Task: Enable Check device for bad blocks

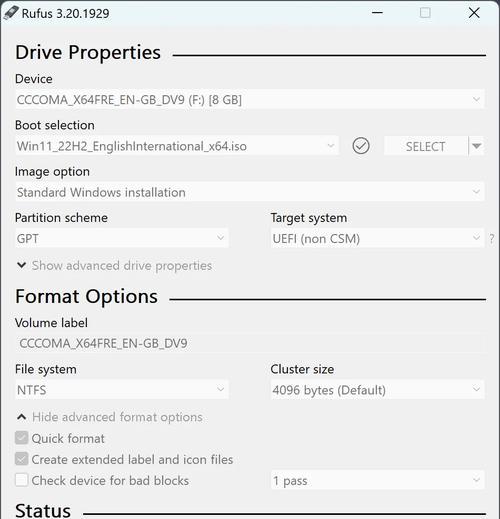Action: click(x=21, y=480)
